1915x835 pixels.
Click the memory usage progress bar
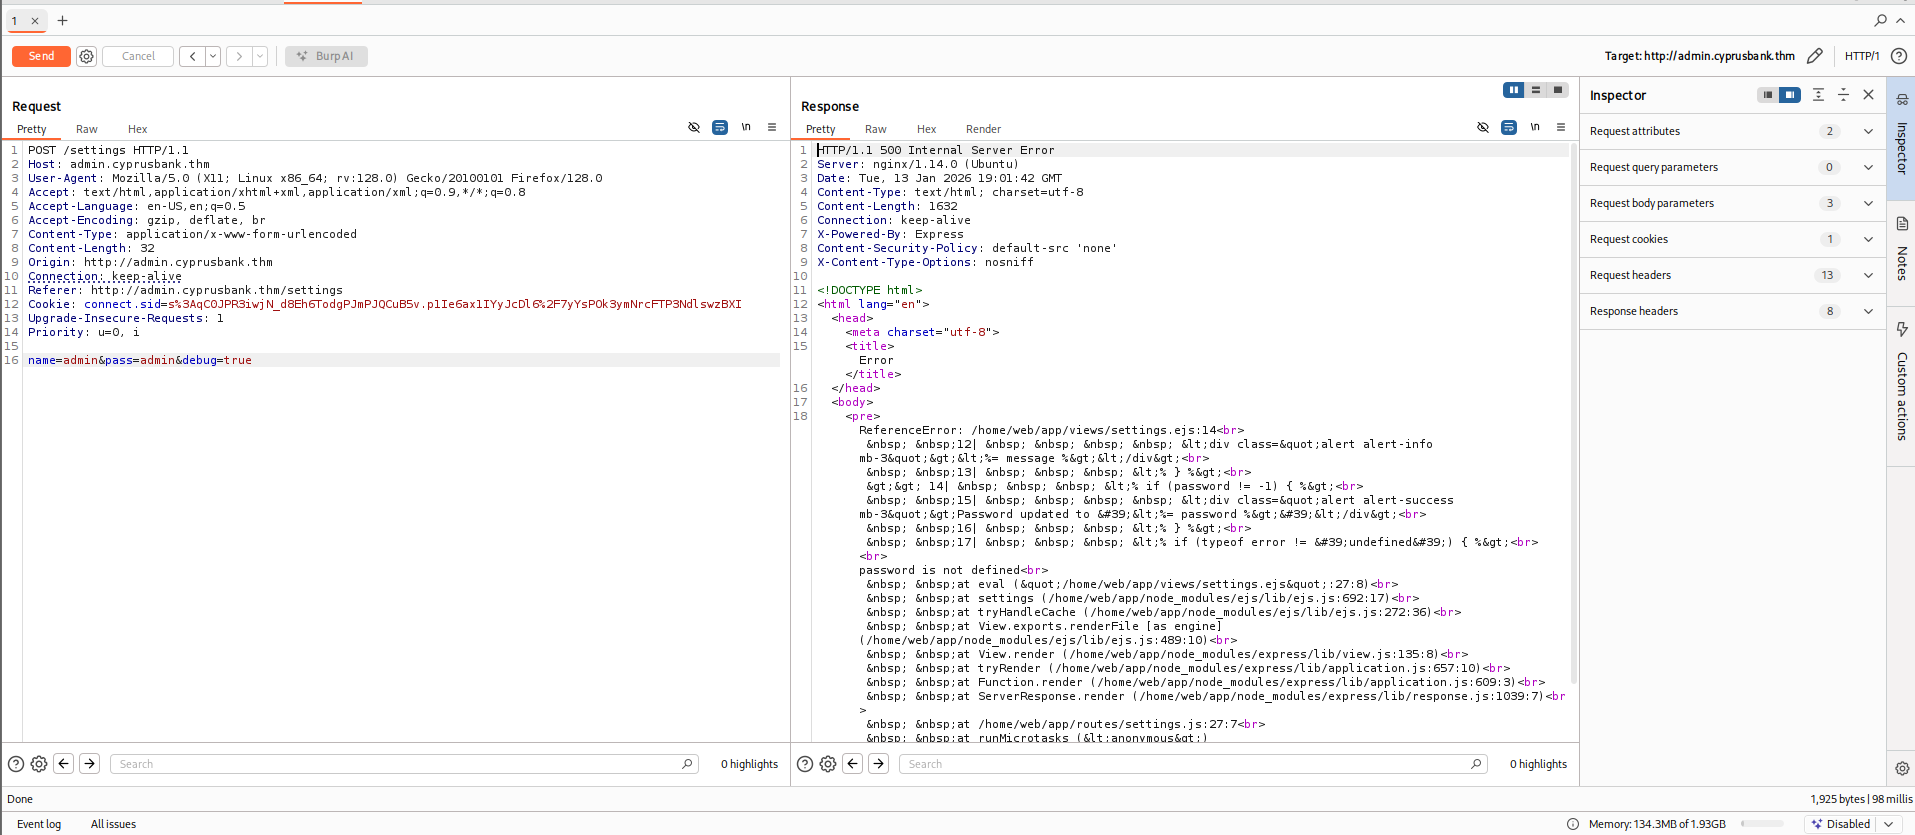coord(1761,824)
